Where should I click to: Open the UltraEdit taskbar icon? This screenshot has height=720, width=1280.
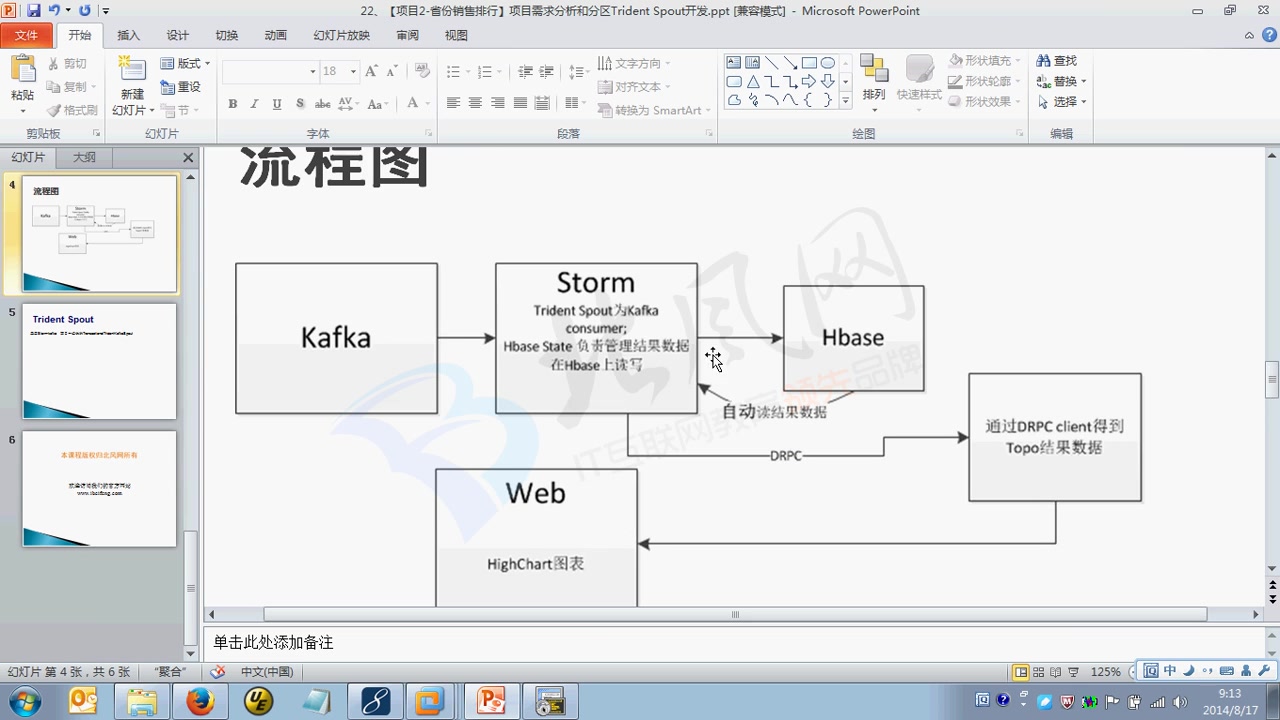[259, 701]
